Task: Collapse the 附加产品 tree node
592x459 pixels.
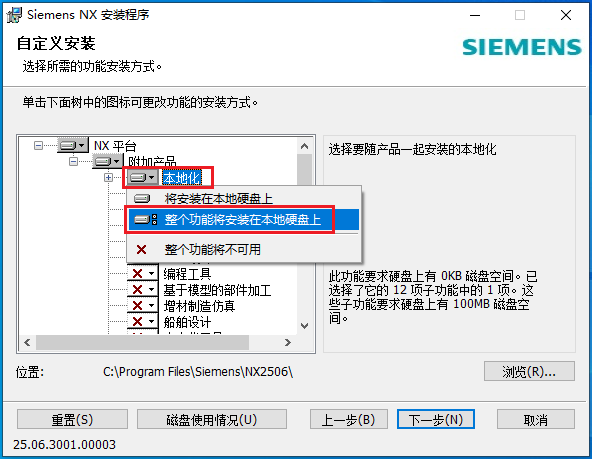Action: [x=74, y=162]
